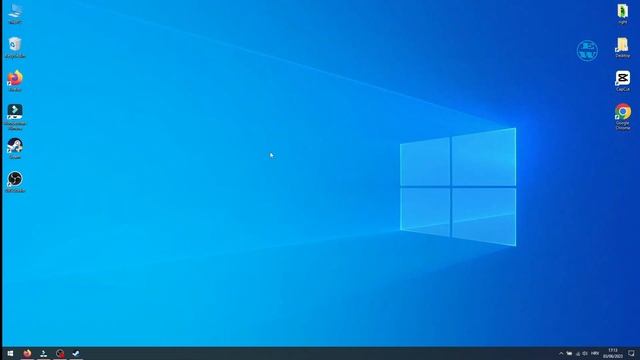Select the Recycle Bin desktop icon
The height and width of the screenshot is (360, 640).
click(x=15, y=47)
